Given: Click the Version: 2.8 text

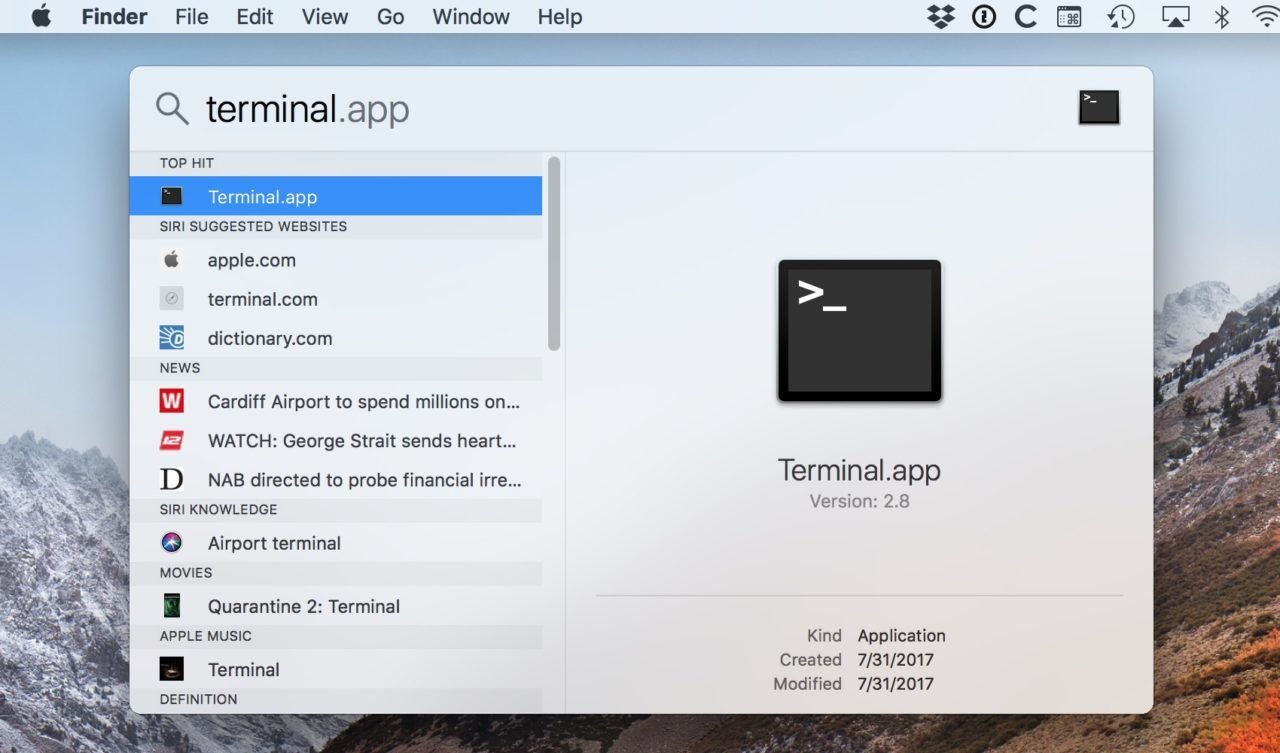Looking at the screenshot, I should tap(859, 501).
